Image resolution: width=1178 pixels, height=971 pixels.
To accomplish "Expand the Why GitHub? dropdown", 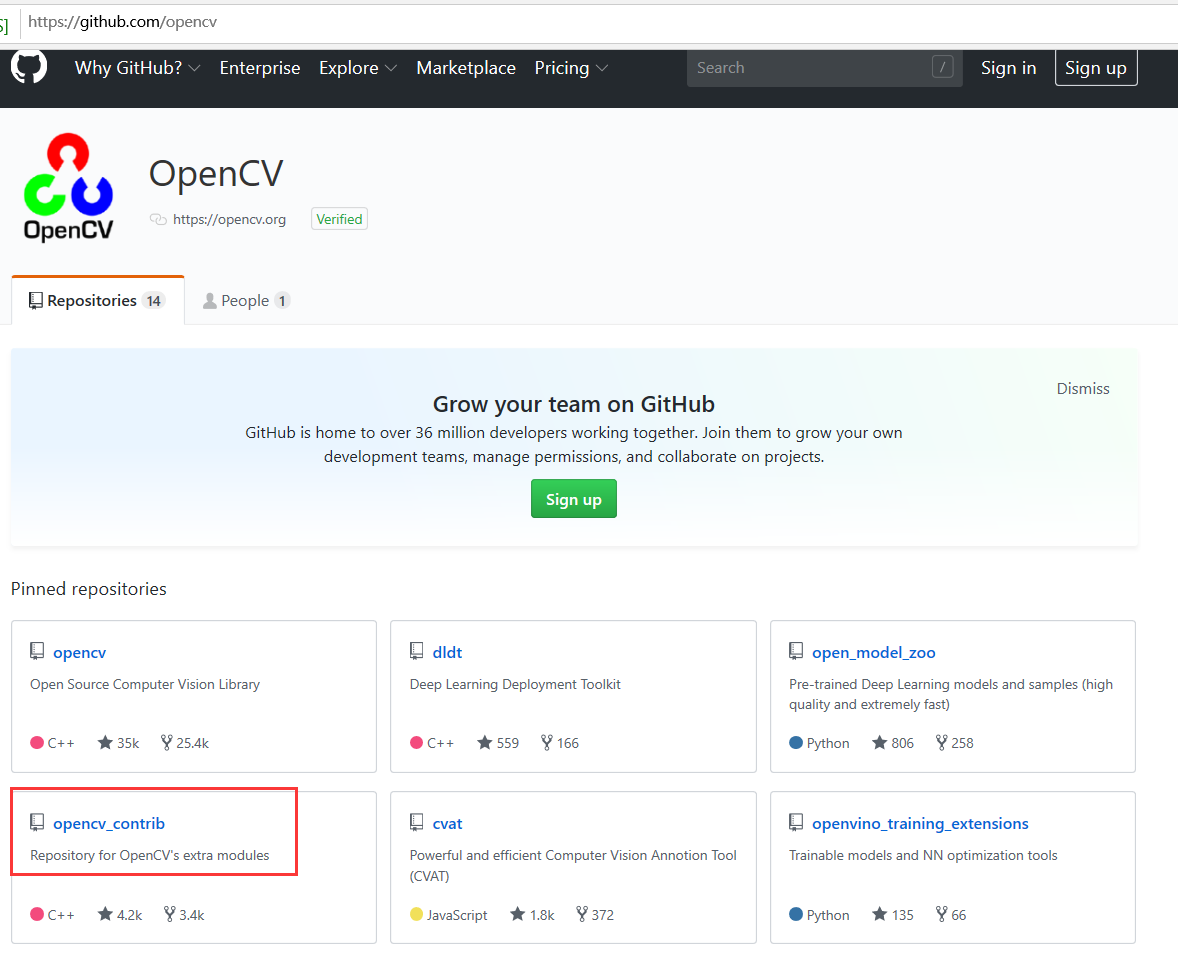I will (137, 68).
